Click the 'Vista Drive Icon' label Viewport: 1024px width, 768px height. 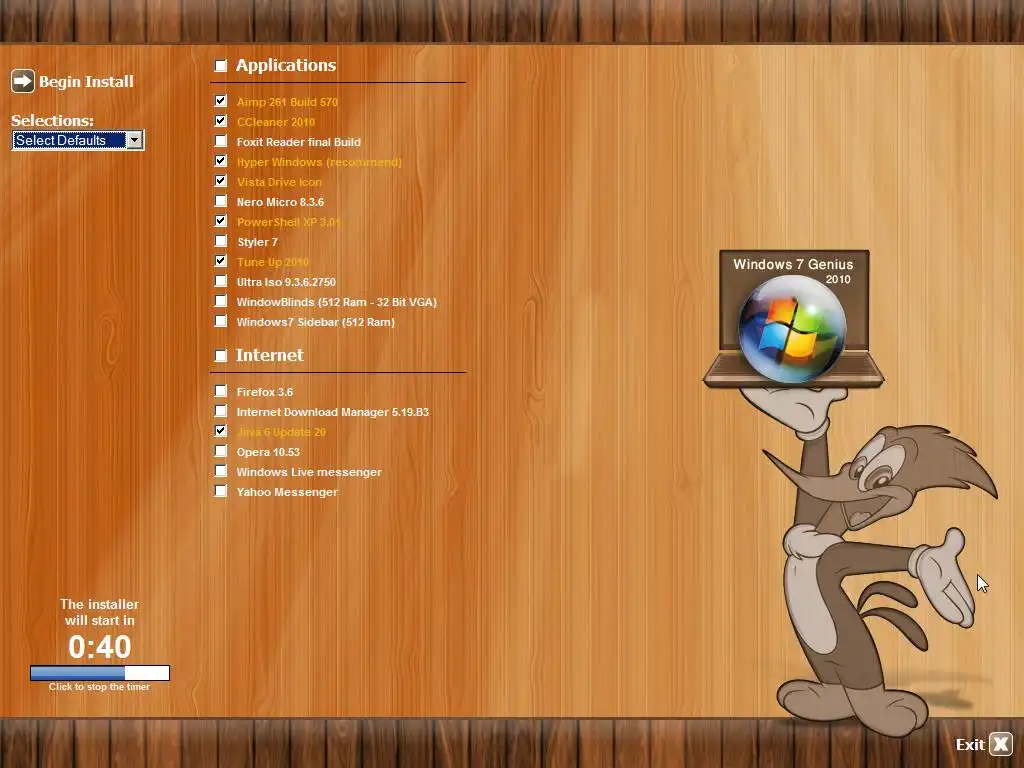click(279, 182)
